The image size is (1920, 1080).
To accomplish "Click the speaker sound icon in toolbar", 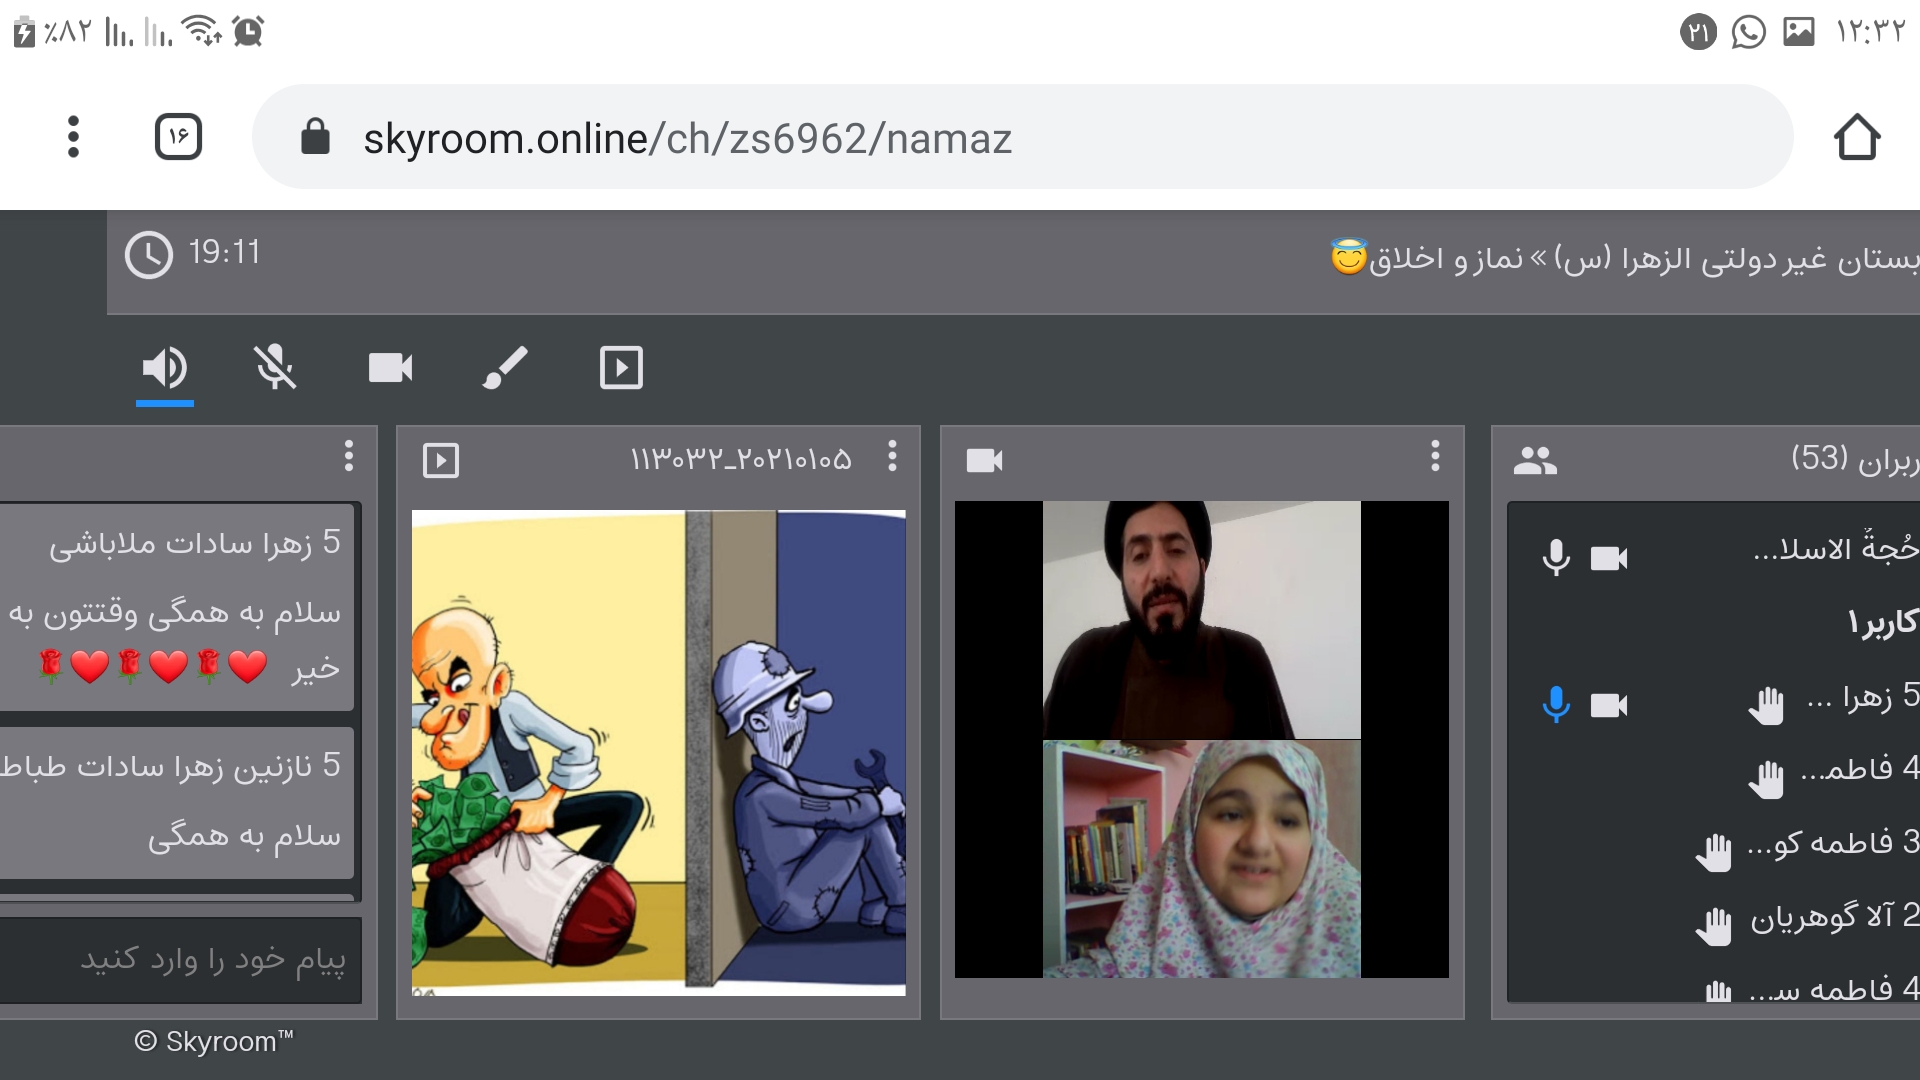I will [165, 368].
